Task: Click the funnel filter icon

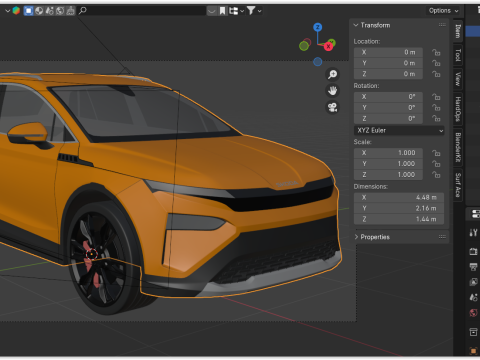Action: click(251, 11)
